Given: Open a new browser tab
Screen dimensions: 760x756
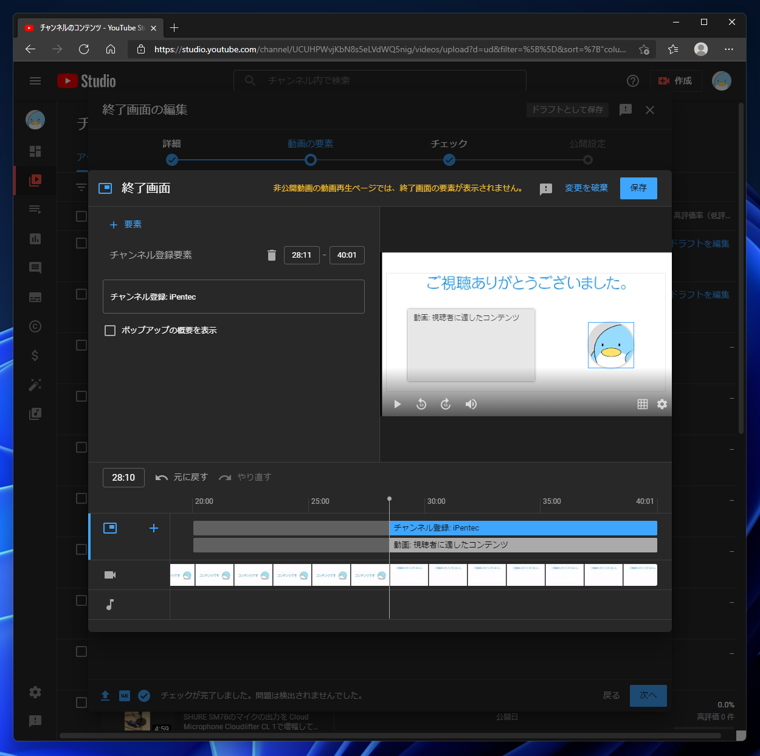Looking at the screenshot, I should coord(174,28).
